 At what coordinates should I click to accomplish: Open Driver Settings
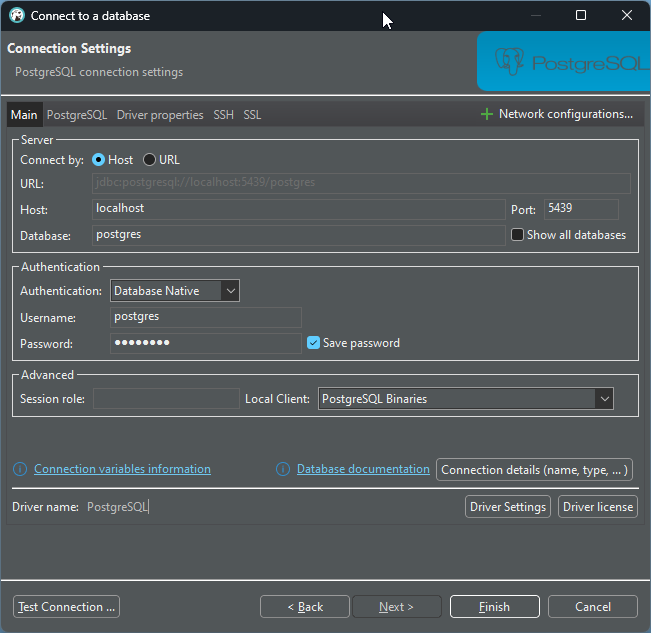(508, 507)
